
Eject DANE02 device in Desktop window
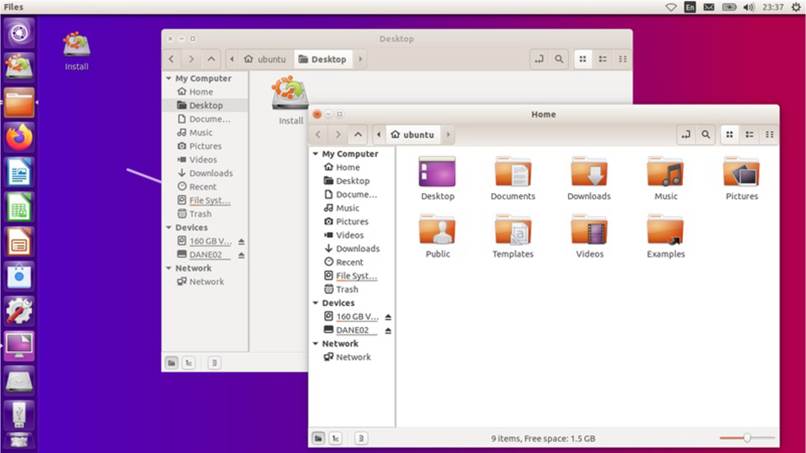241,255
